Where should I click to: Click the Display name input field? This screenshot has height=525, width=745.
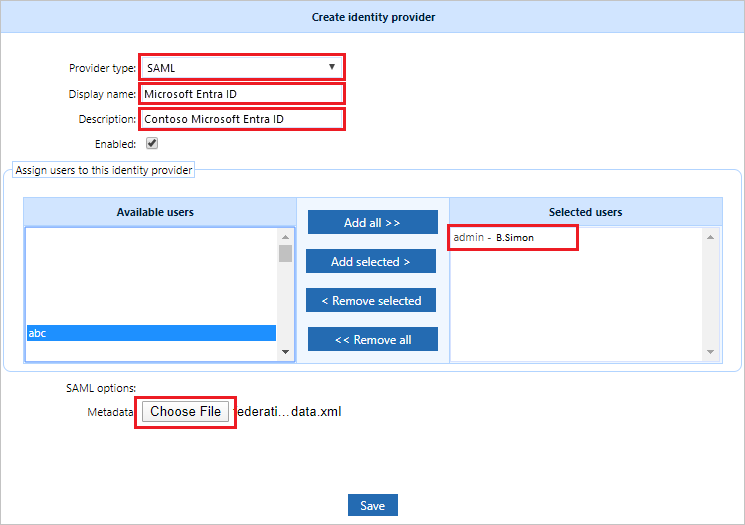coord(242,94)
